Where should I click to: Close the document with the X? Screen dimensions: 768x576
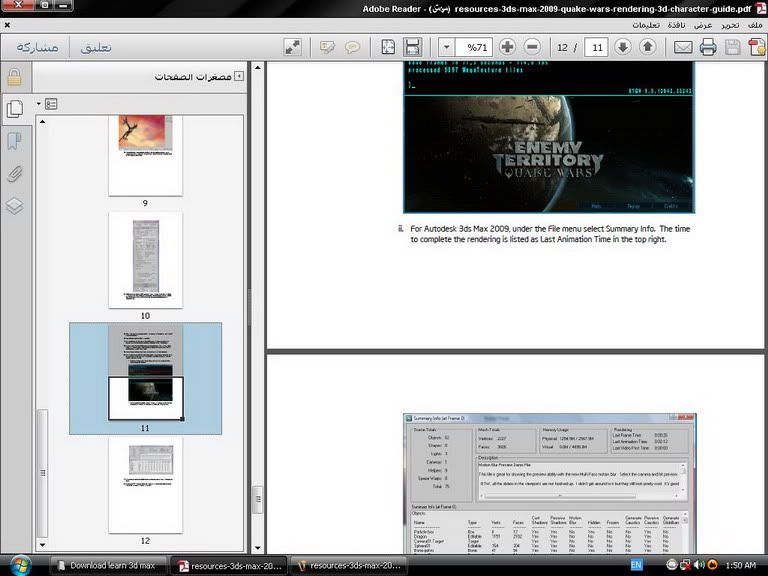[x=7, y=25]
